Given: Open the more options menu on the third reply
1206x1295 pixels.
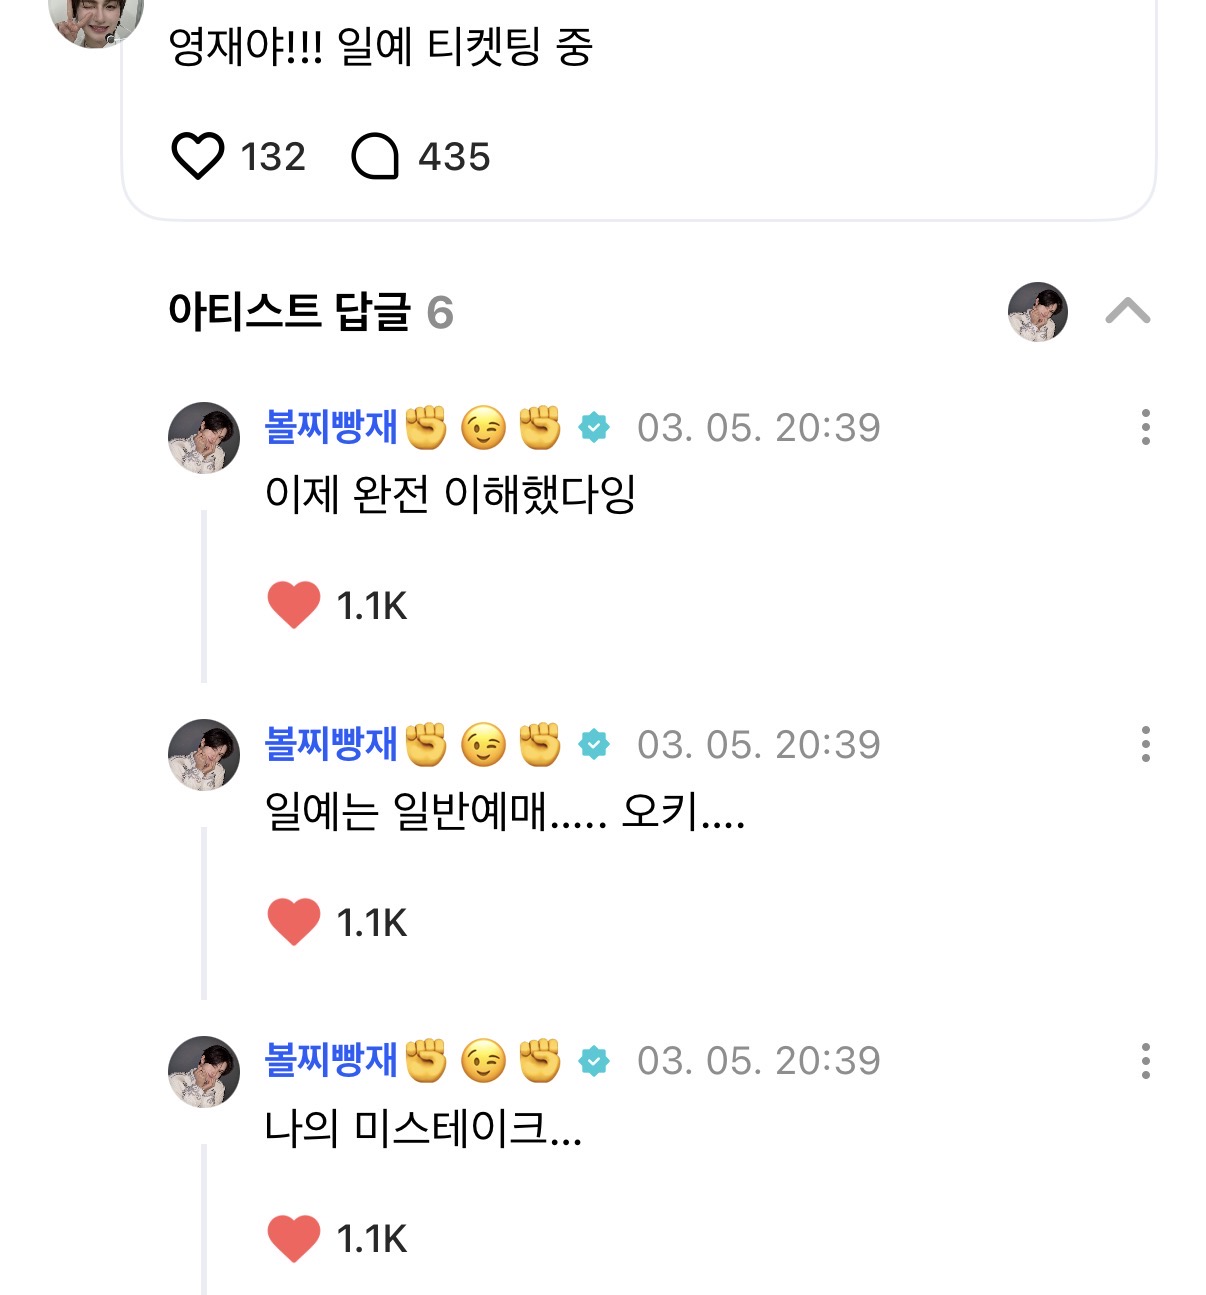Looking at the screenshot, I should click(x=1145, y=1060).
